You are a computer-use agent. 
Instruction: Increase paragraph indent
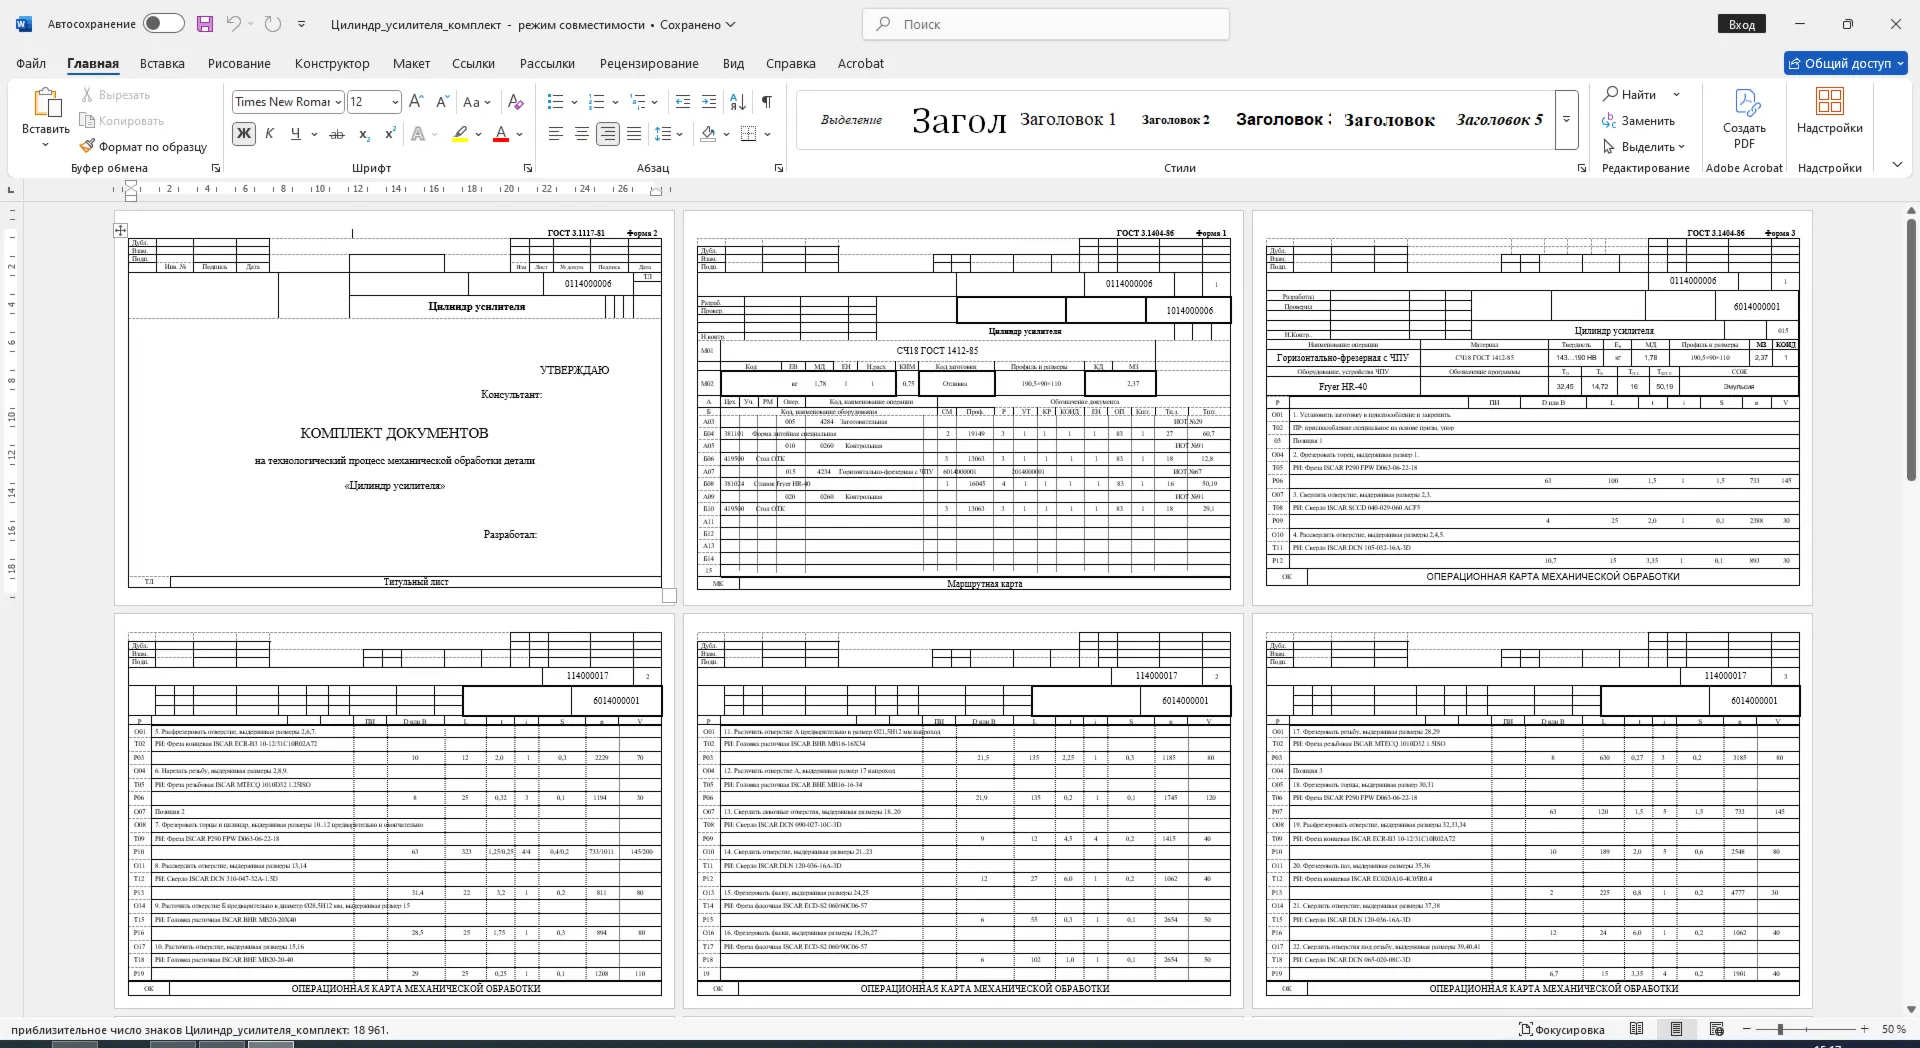point(709,101)
